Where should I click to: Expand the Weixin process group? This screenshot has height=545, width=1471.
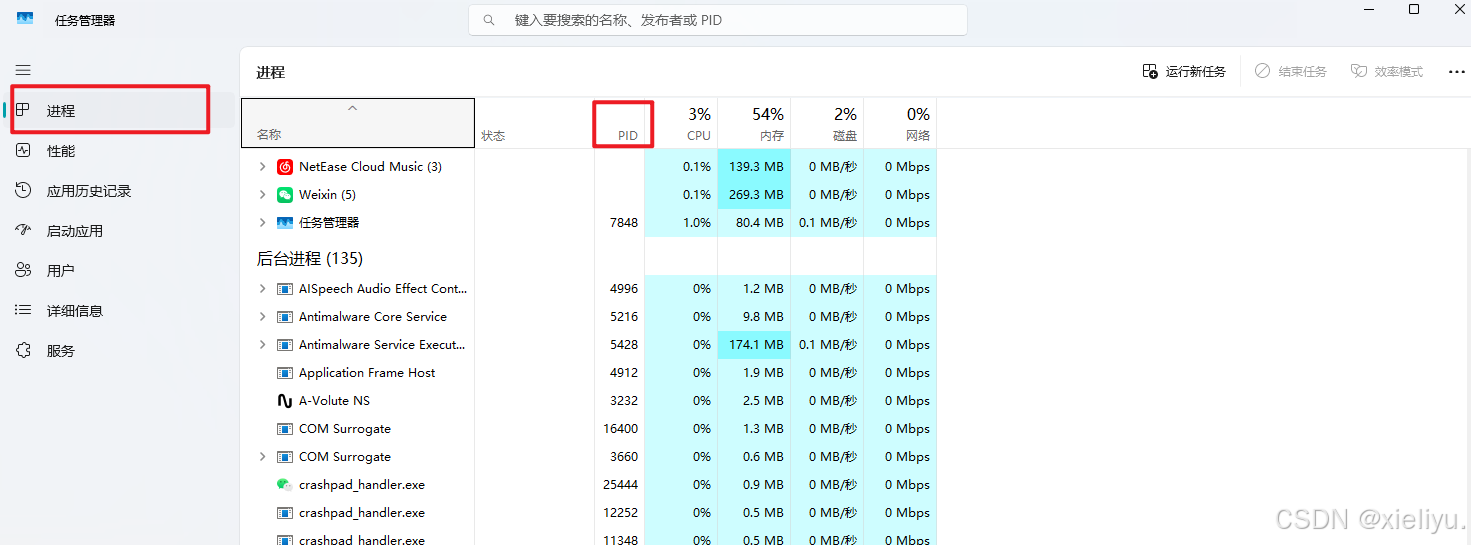coord(262,195)
